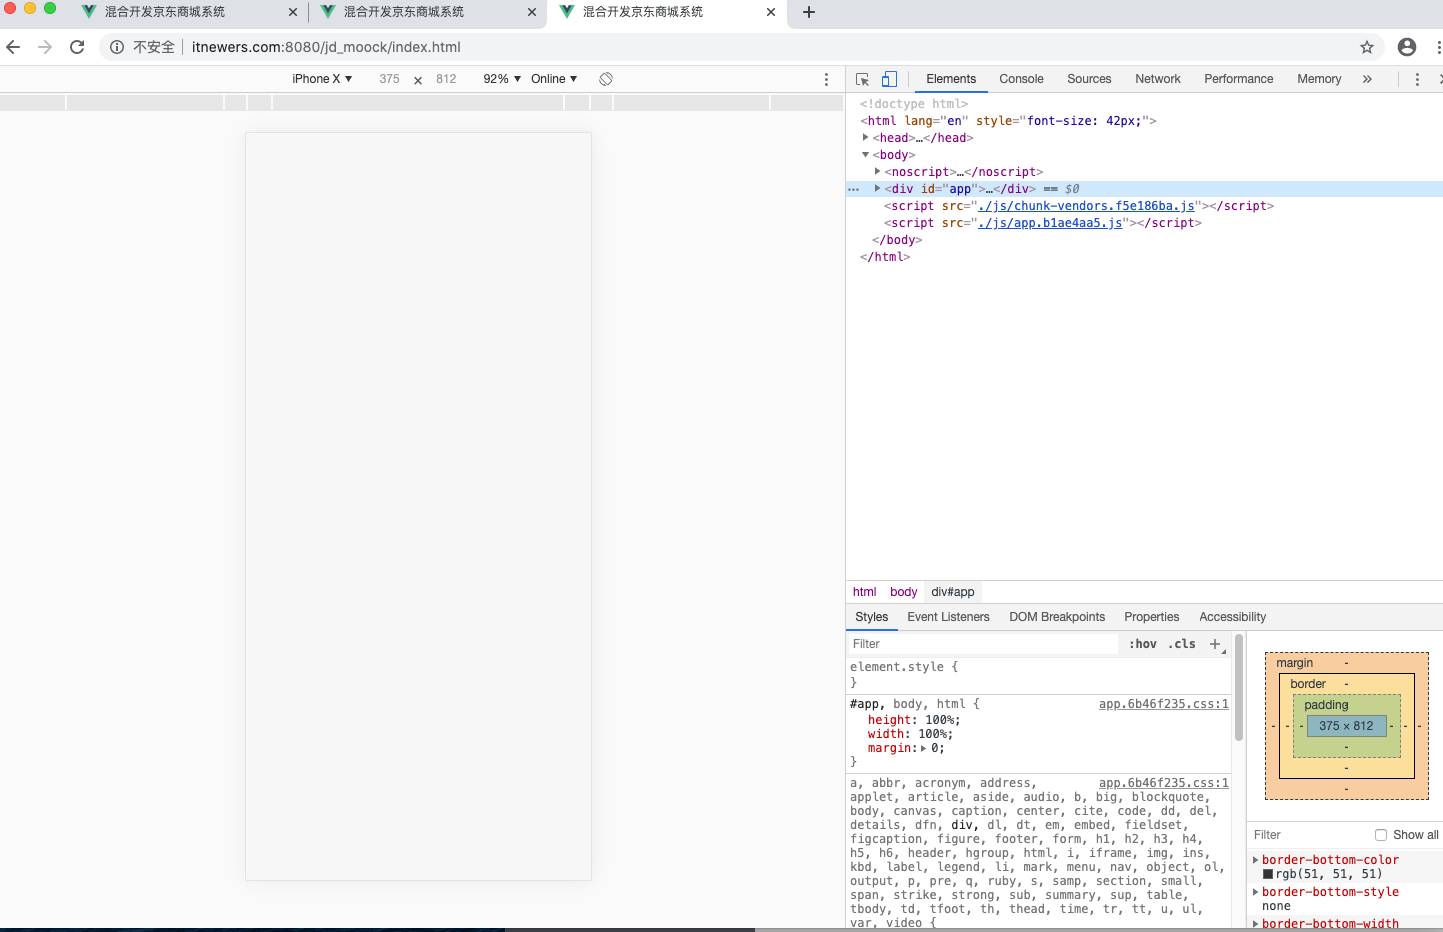The height and width of the screenshot is (932, 1443).
Task: Click html in the breadcrumb bar
Action: click(865, 592)
